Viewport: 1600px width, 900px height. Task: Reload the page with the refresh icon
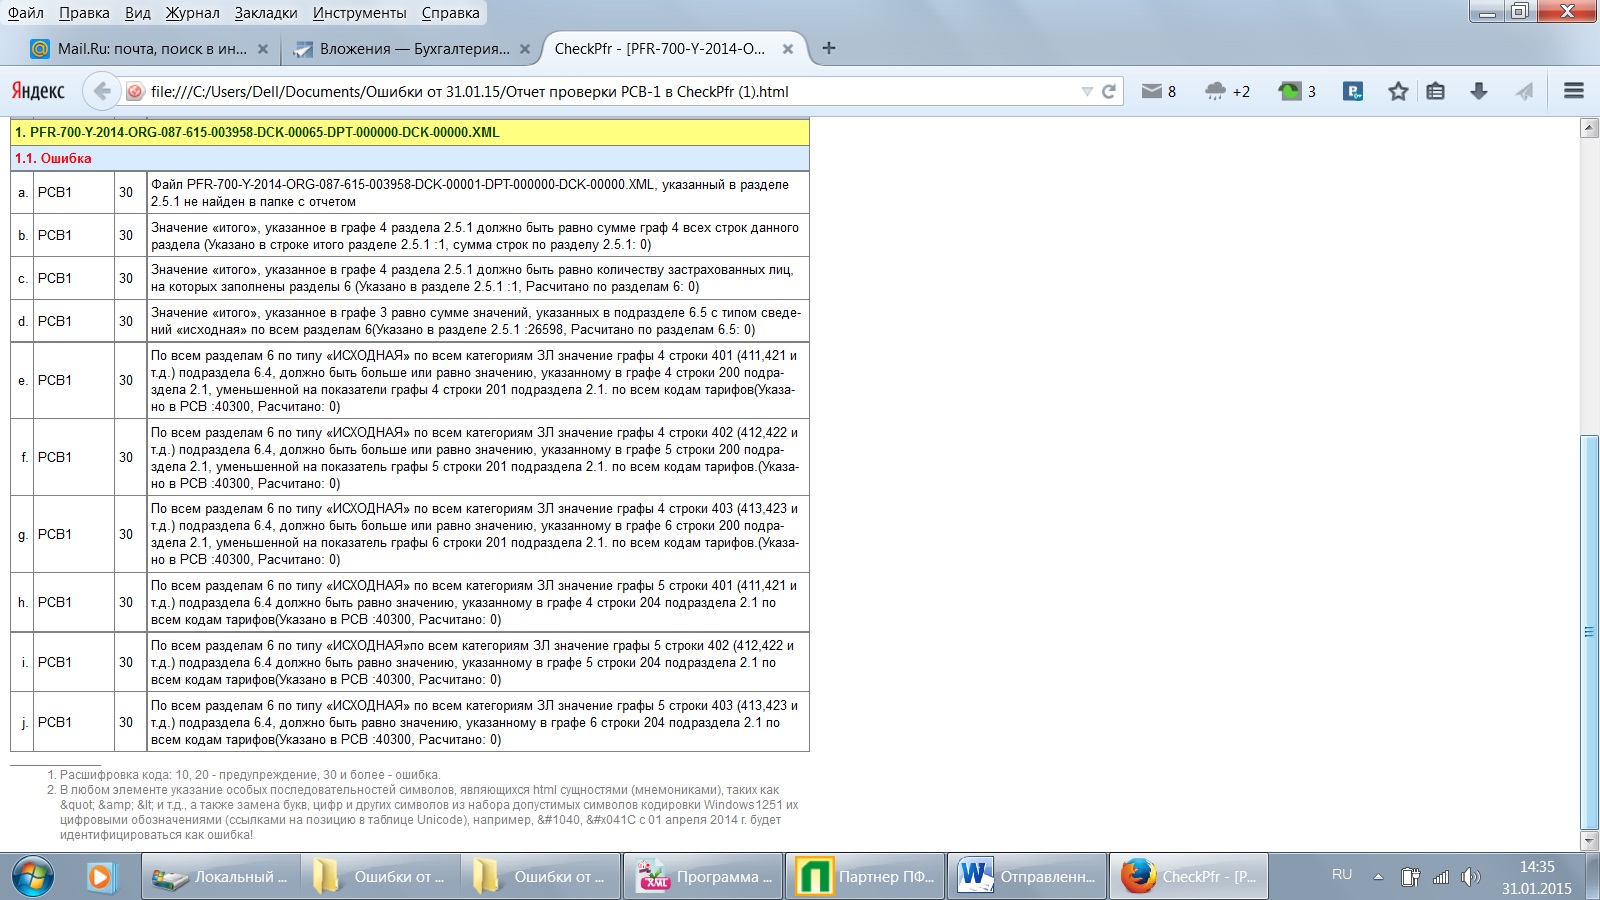pos(1109,91)
